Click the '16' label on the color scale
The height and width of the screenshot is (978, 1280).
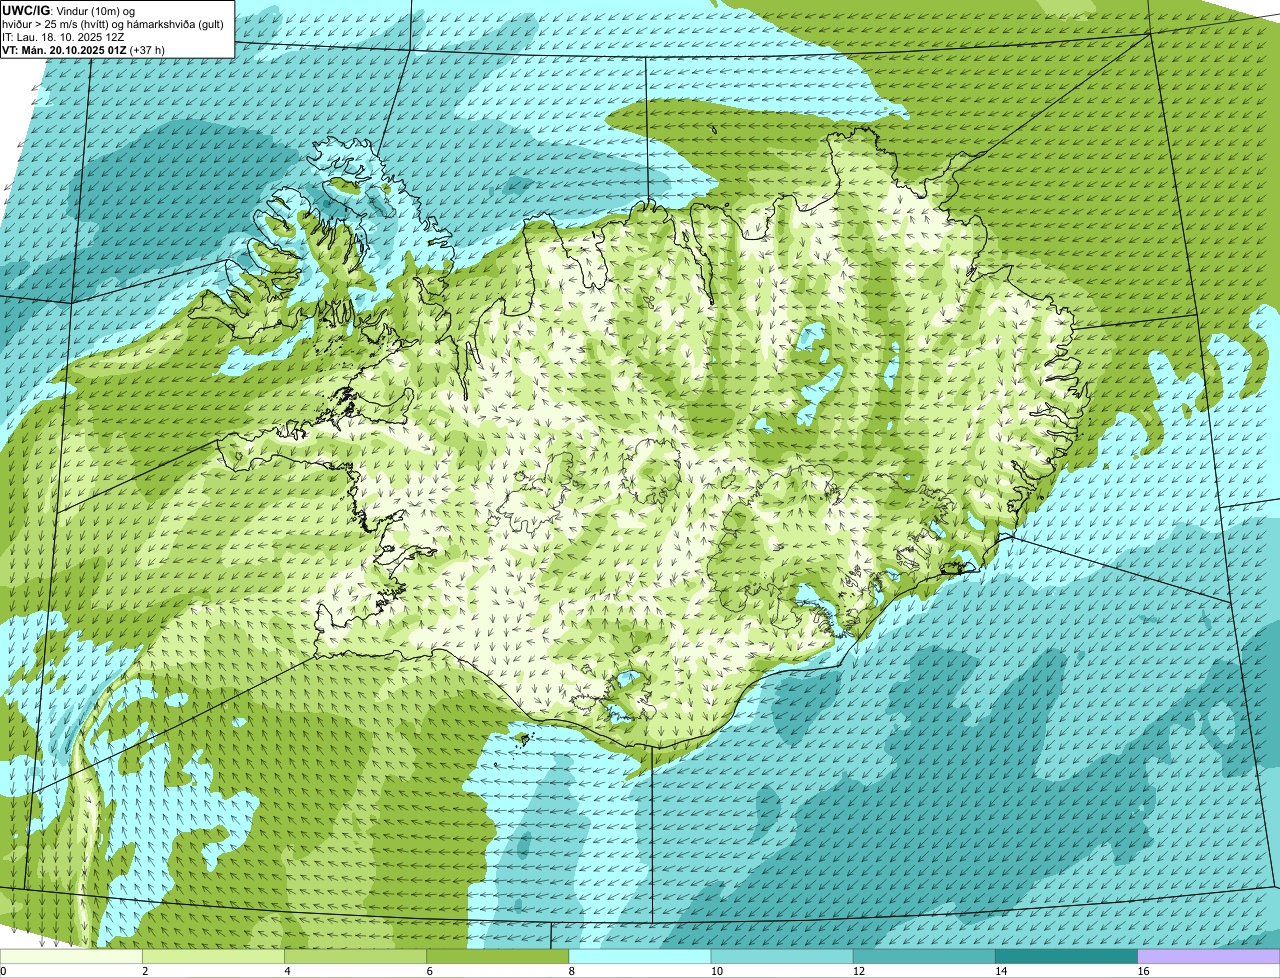click(x=1143, y=971)
